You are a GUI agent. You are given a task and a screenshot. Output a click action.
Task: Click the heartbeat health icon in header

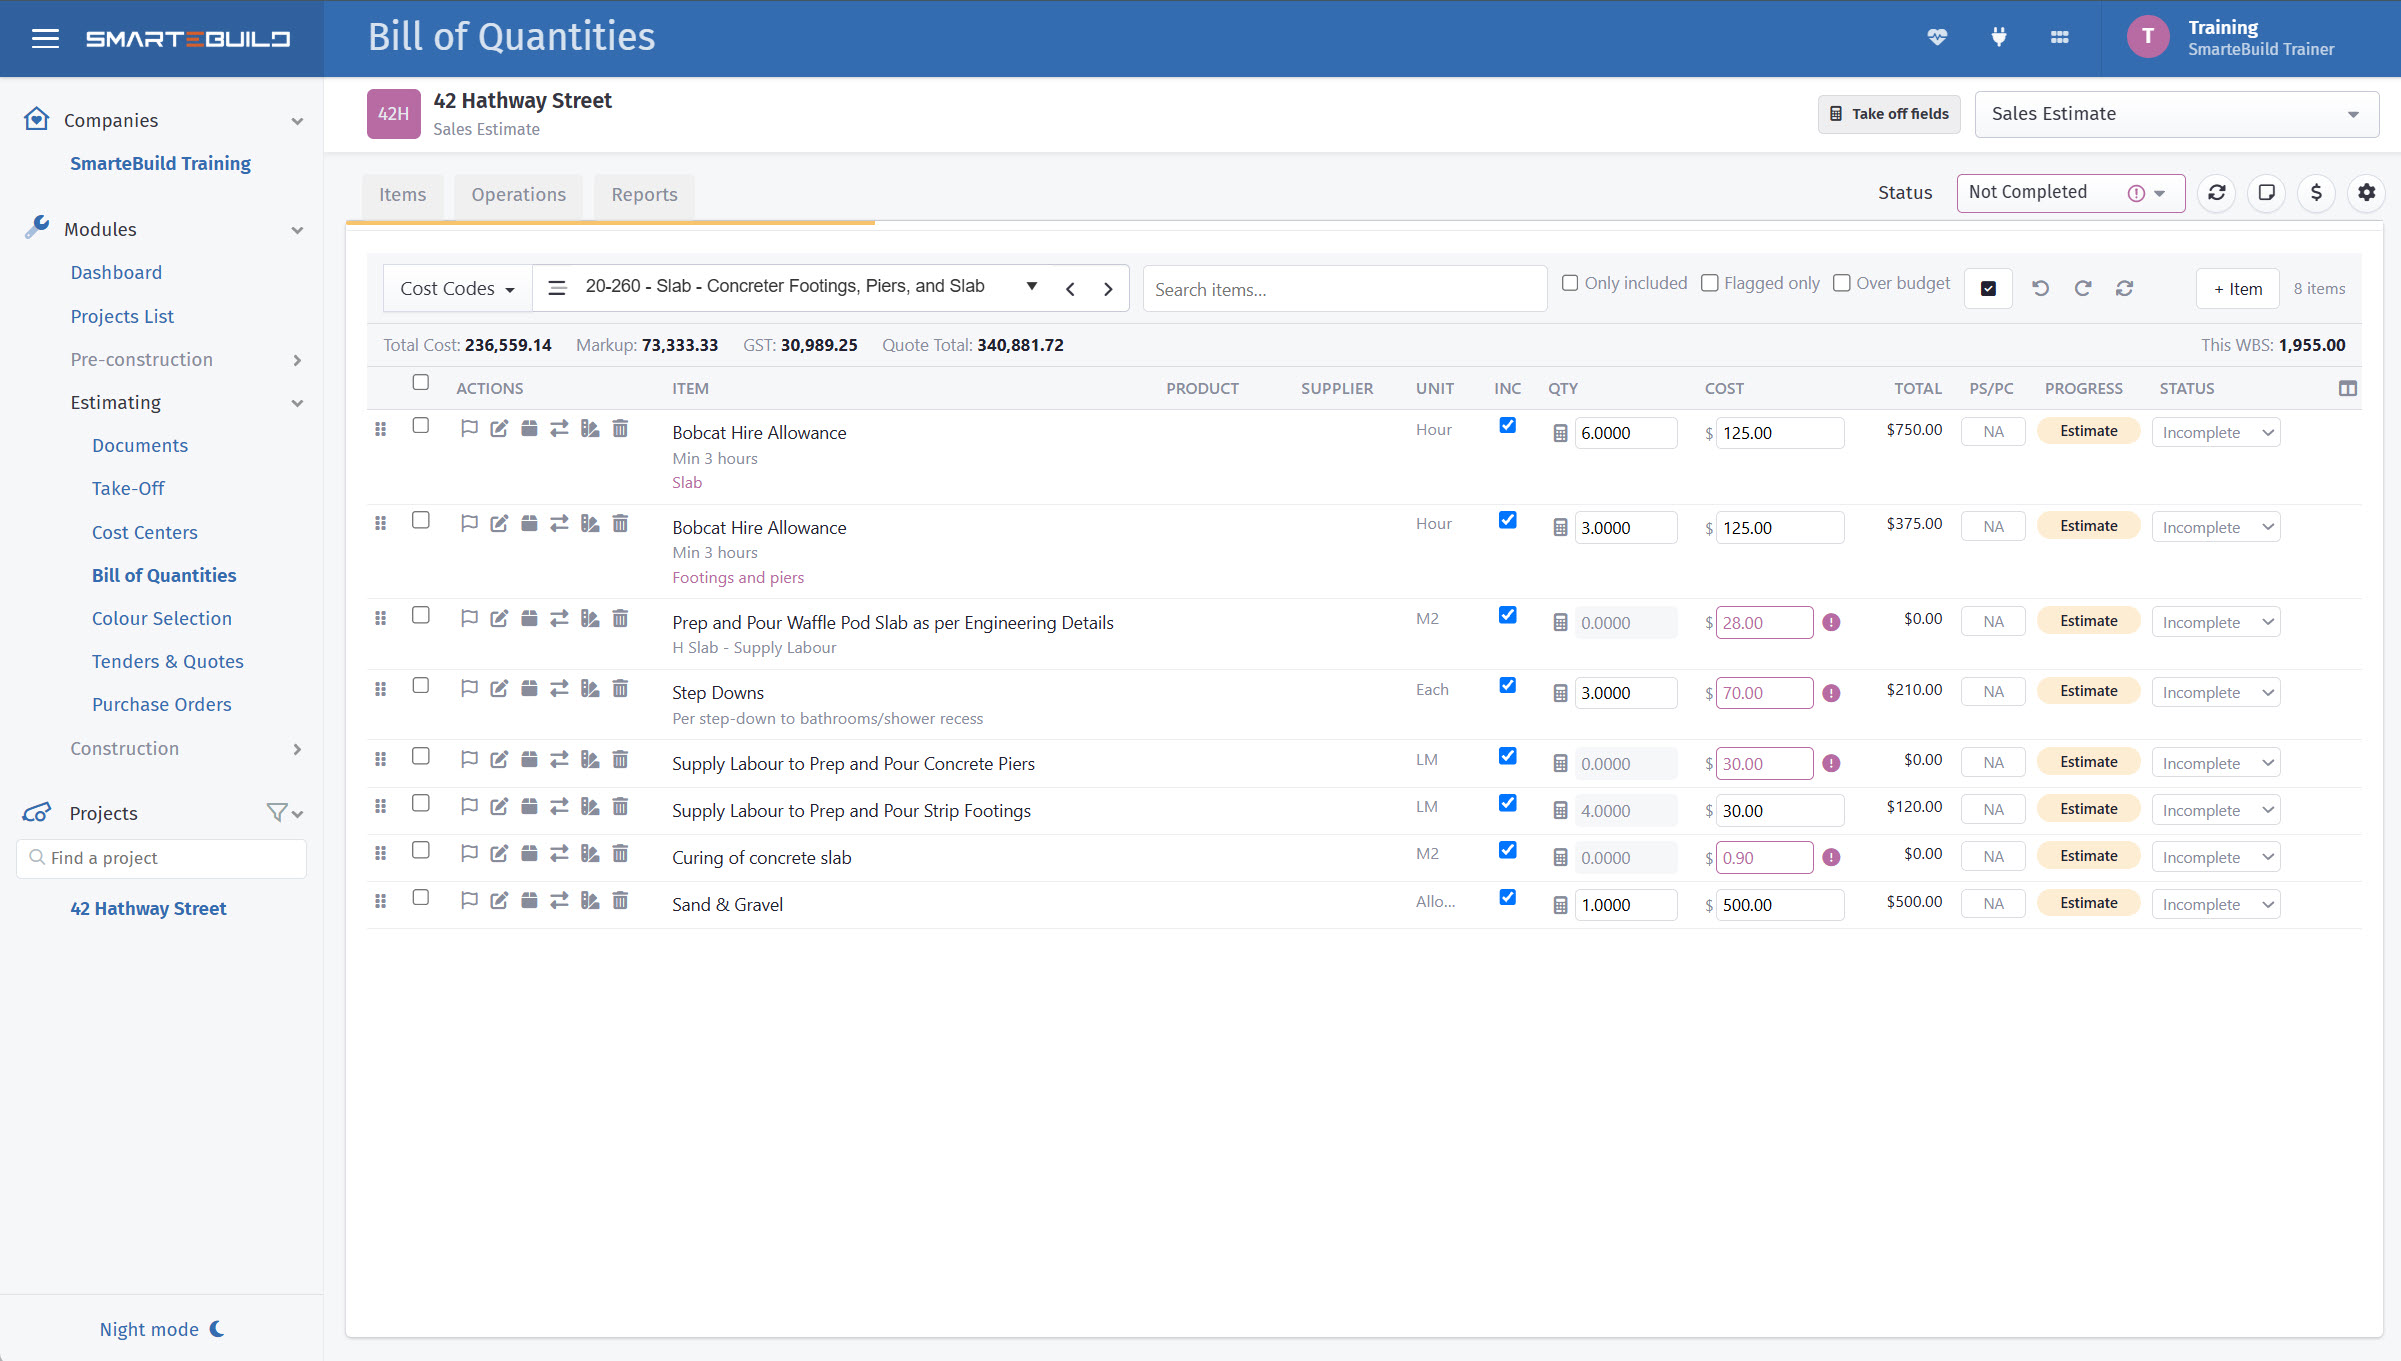tap(1937, 37)
